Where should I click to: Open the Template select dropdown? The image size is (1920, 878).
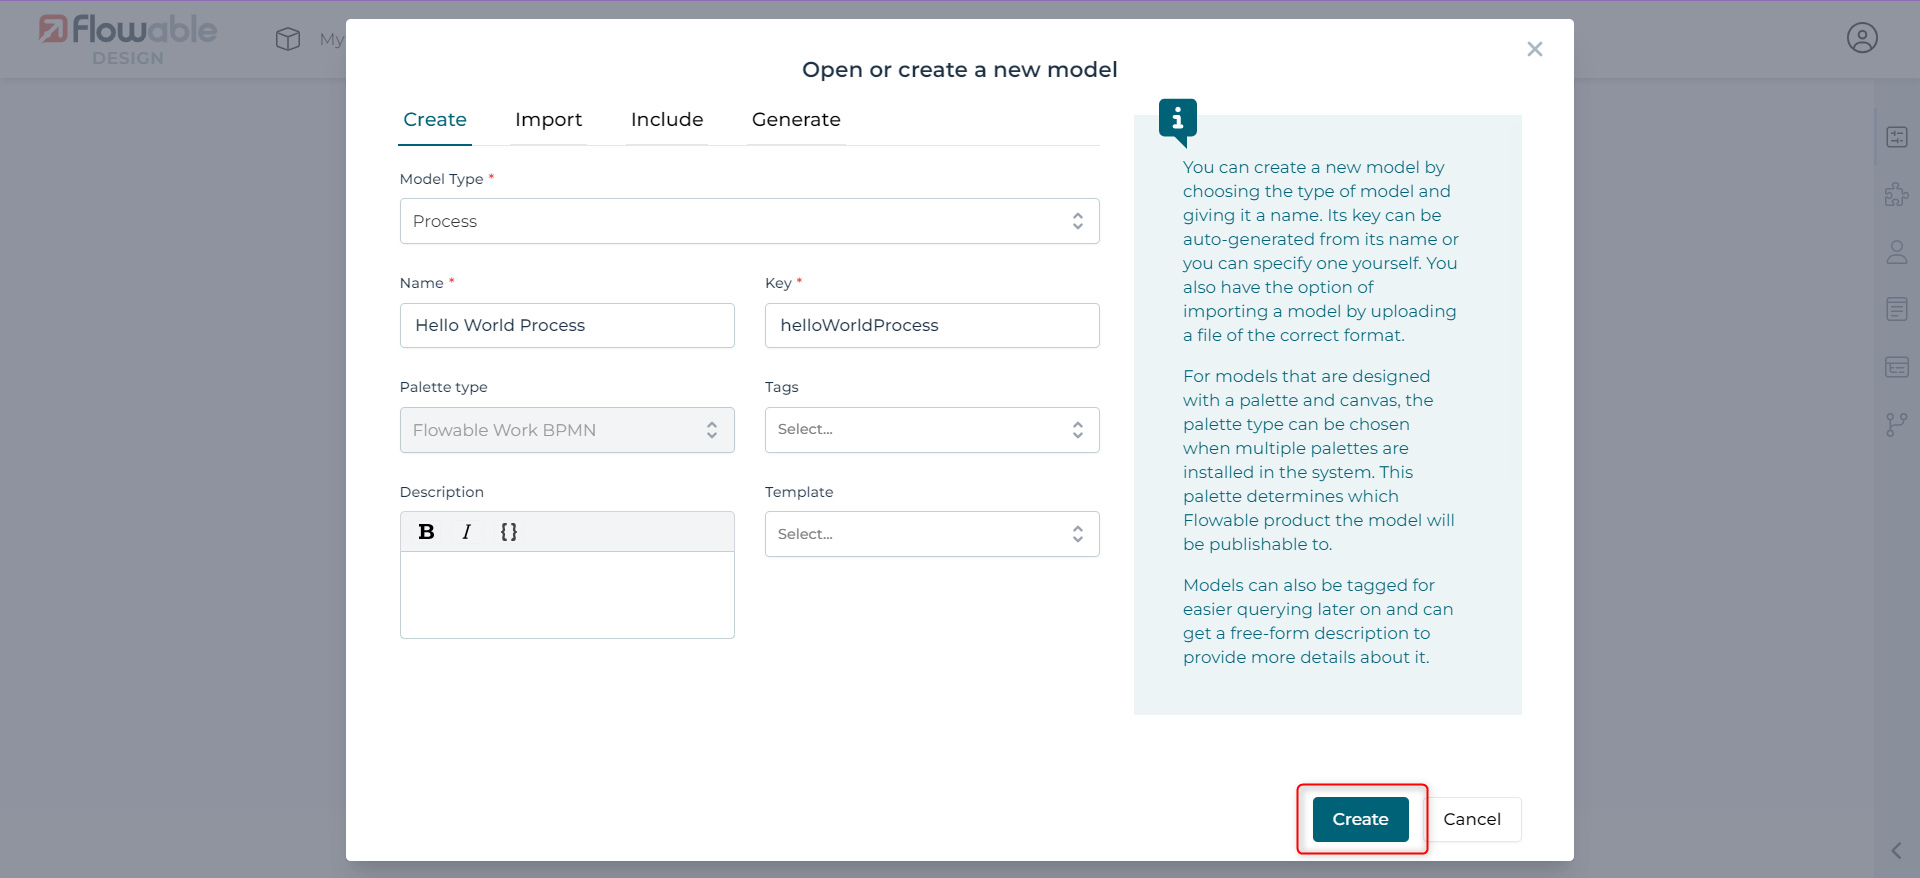pos(931,534)
